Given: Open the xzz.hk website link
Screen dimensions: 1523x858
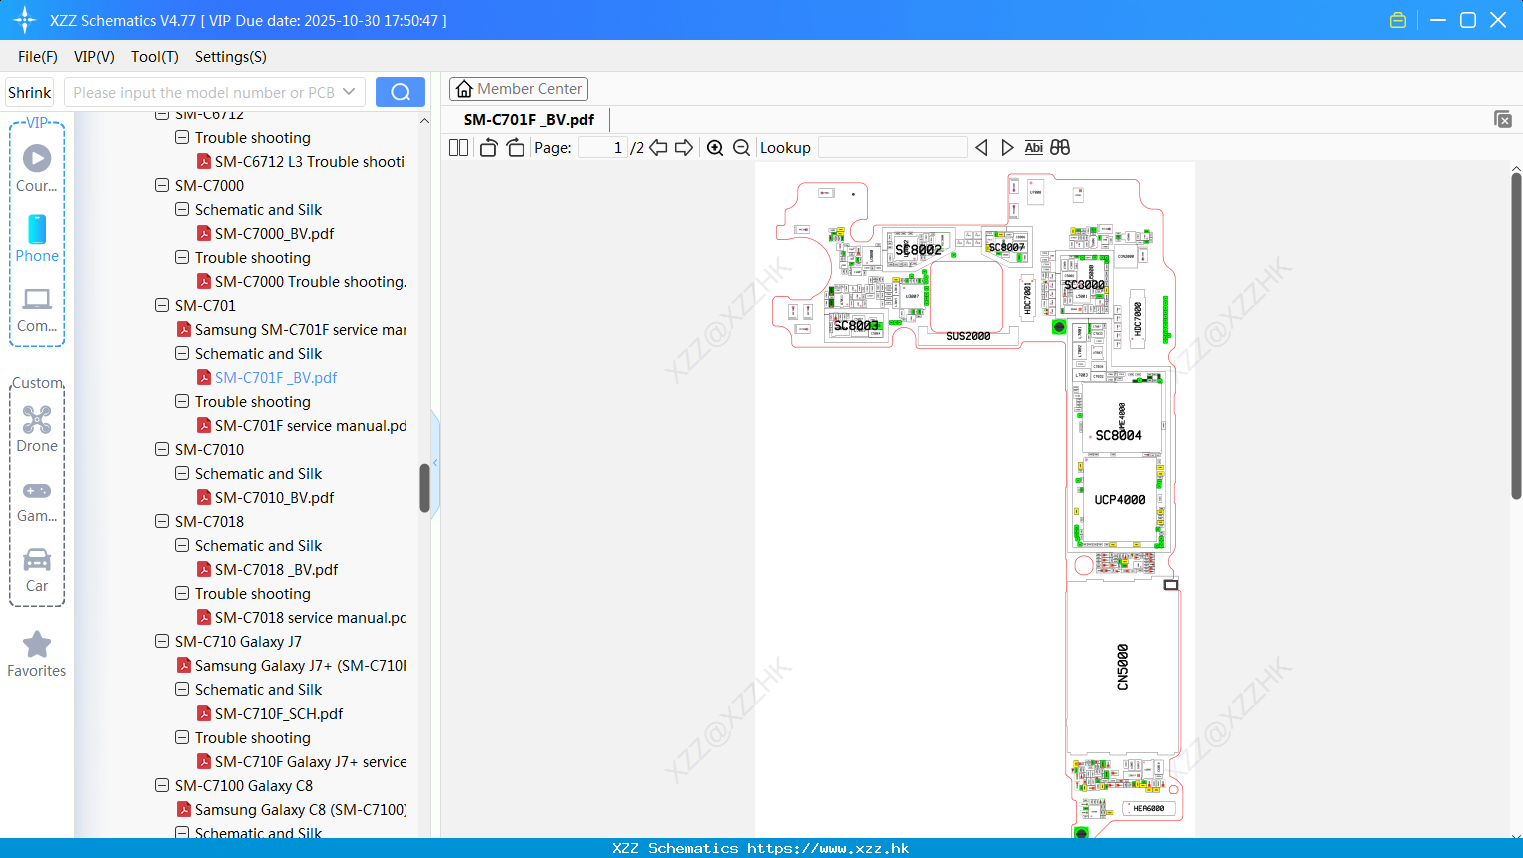Looking at the screenshot, I should [x=828, y=848].
